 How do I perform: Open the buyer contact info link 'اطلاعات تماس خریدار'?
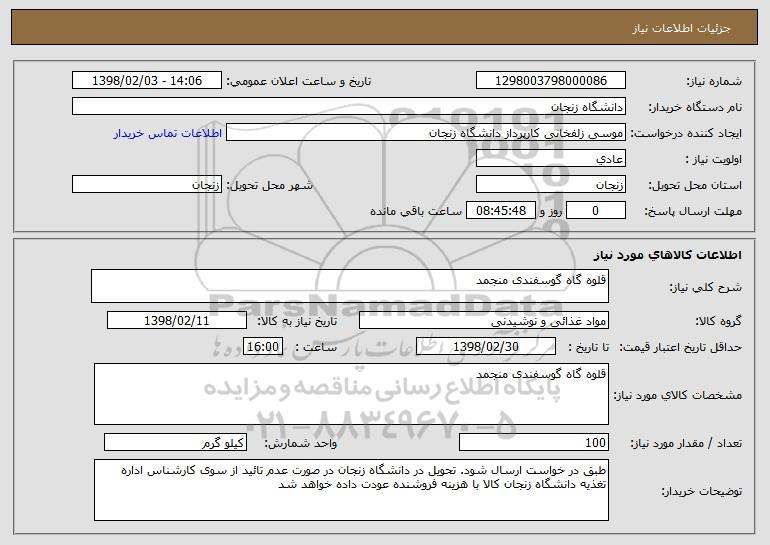[168, 133]
